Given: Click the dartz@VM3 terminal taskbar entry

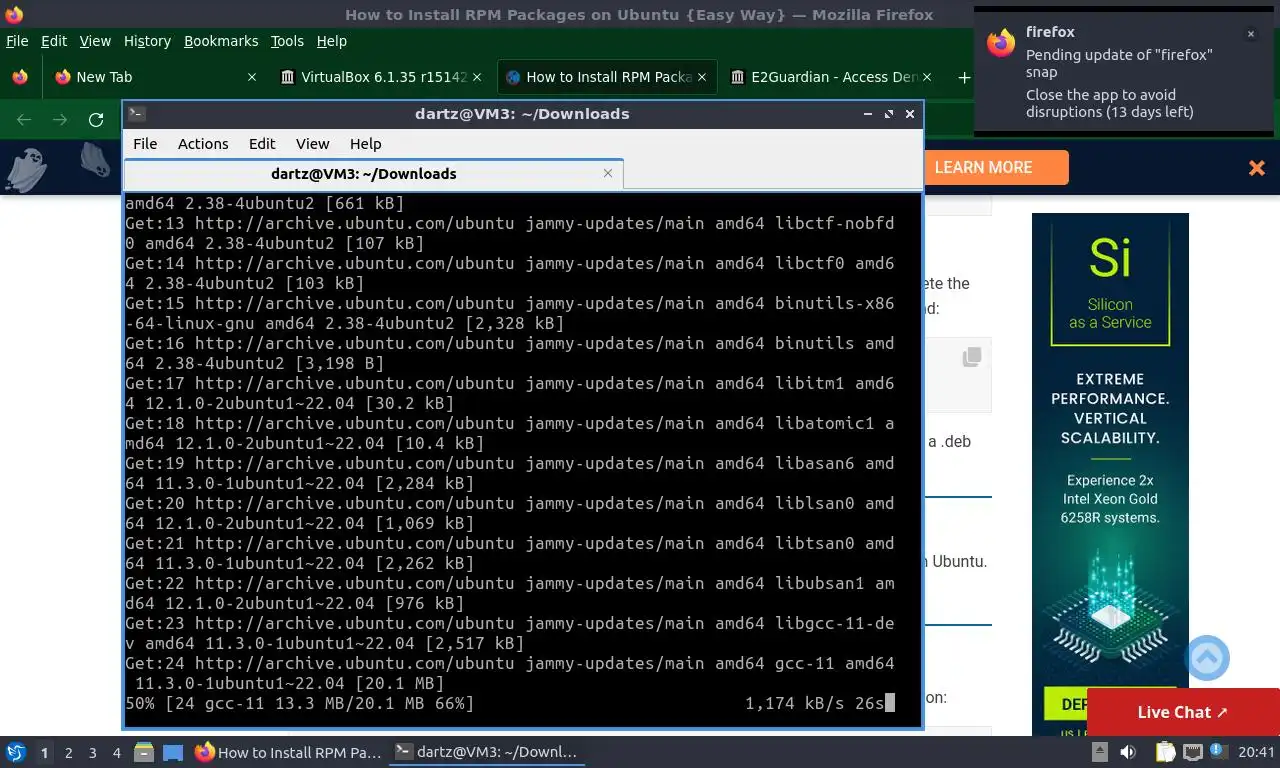Looking at the screenshot, I should [486, 752].
